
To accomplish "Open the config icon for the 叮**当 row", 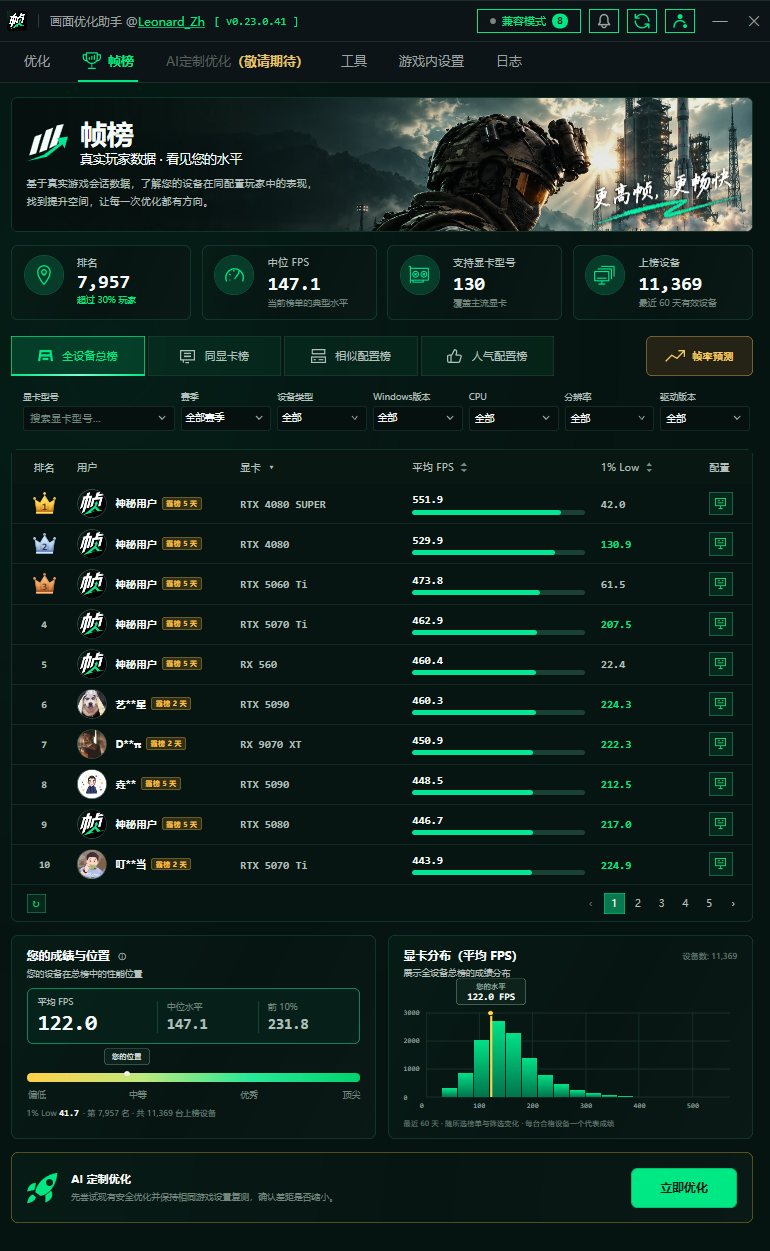I will pyautogui.click(x=720, y=864).
